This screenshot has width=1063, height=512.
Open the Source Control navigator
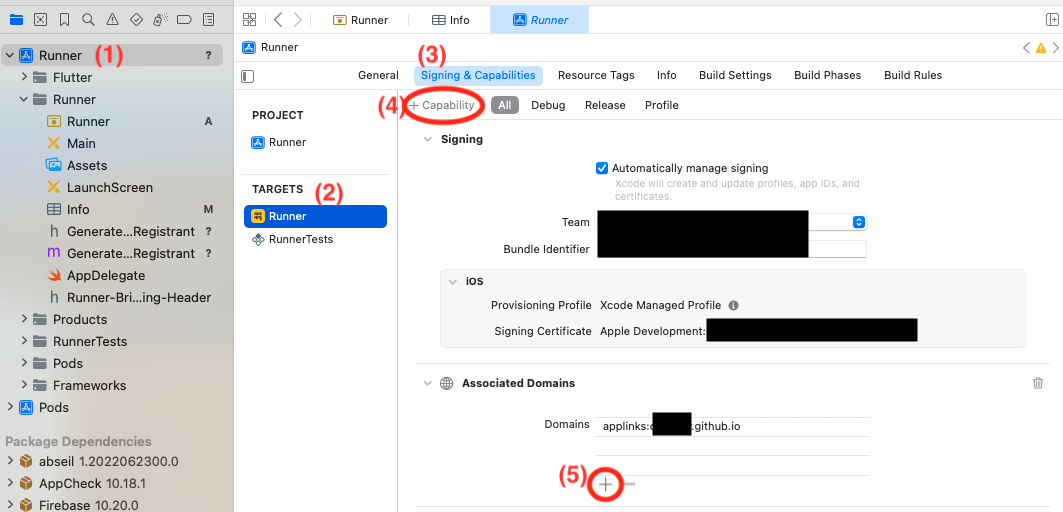pyautogui.click(x=41, y=20)
